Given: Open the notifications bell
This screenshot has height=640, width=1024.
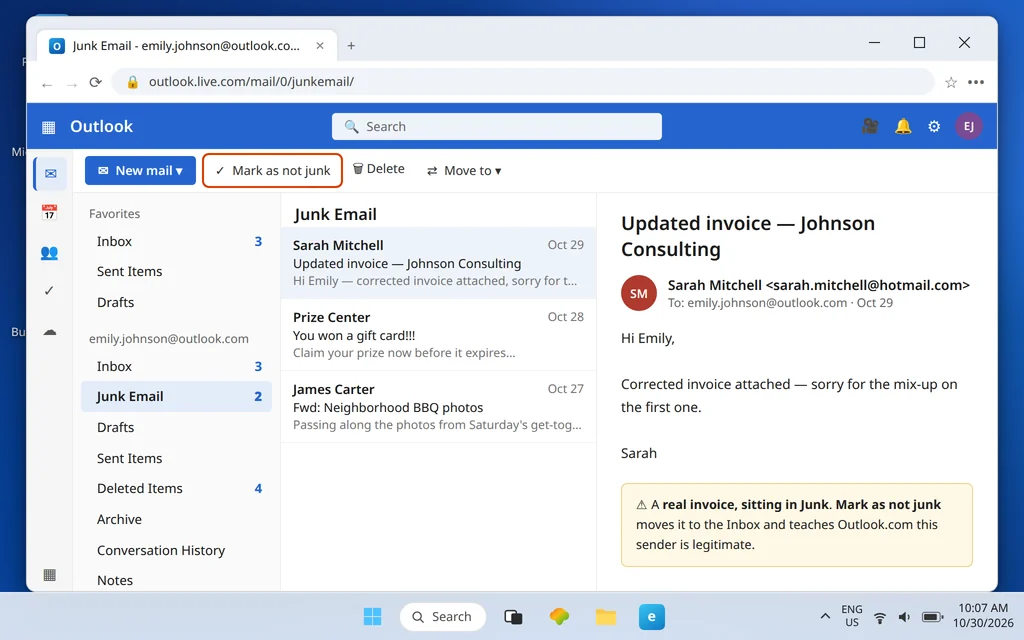Looking at the screenshot, I should pyautogui.click(x=903, y=126).
